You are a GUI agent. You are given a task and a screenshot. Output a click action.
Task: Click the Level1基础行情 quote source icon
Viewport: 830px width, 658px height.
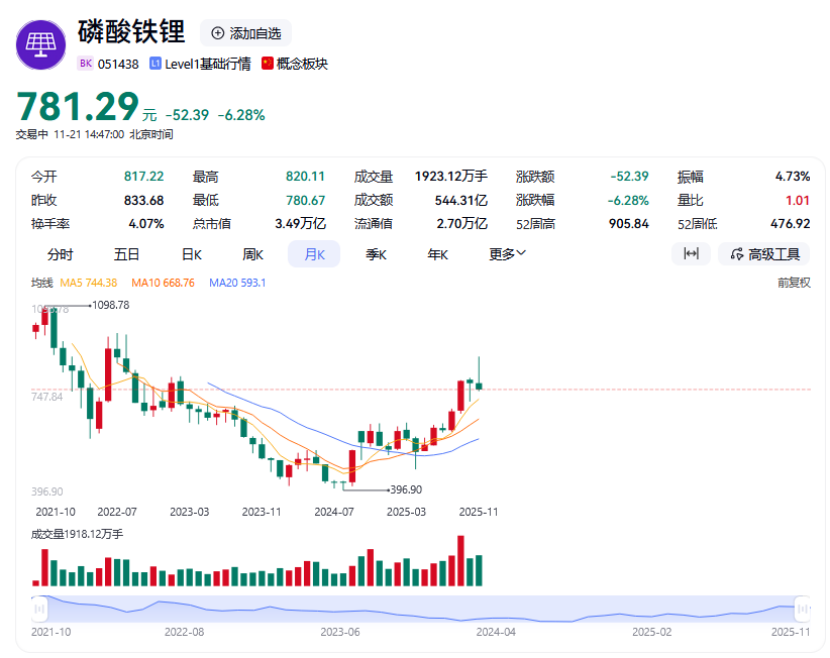[155, 63]
